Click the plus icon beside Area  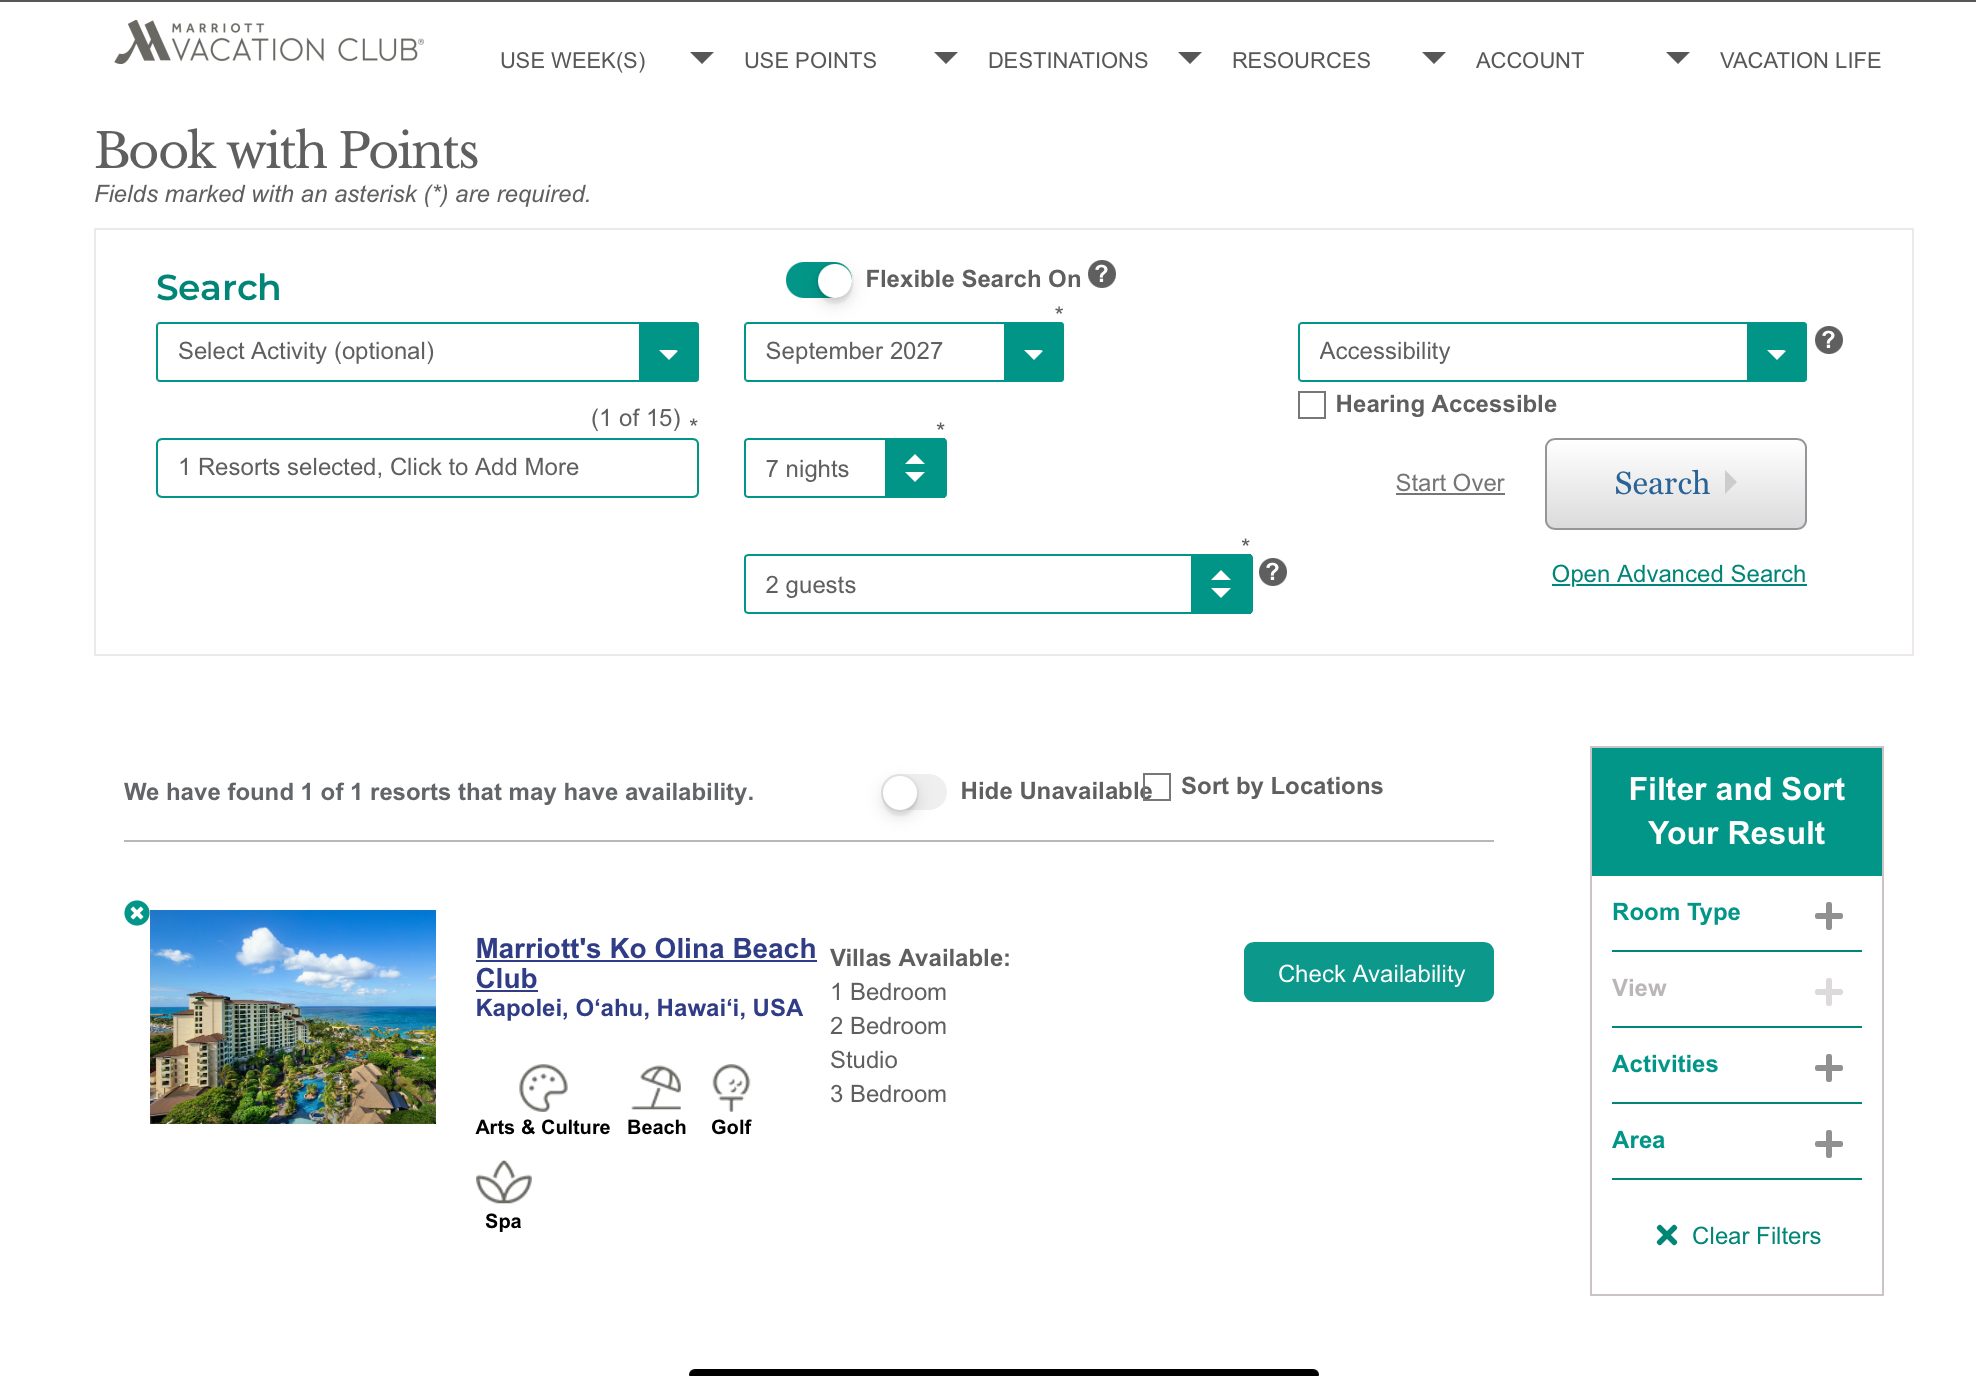1829,1144
